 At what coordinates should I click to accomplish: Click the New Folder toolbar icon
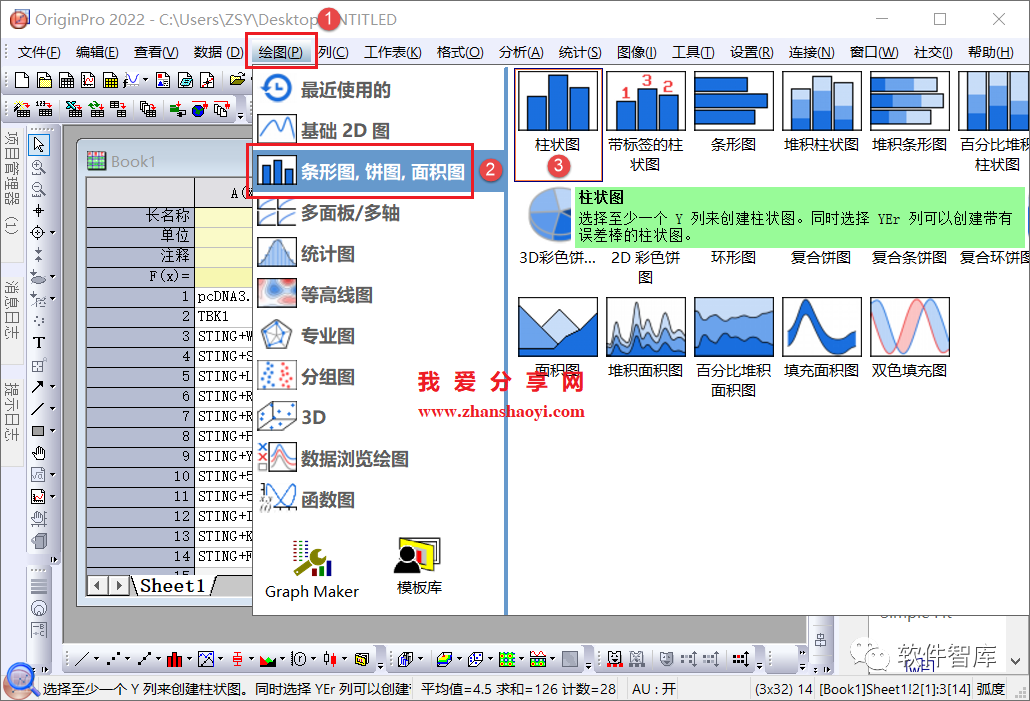pos(44,80)
